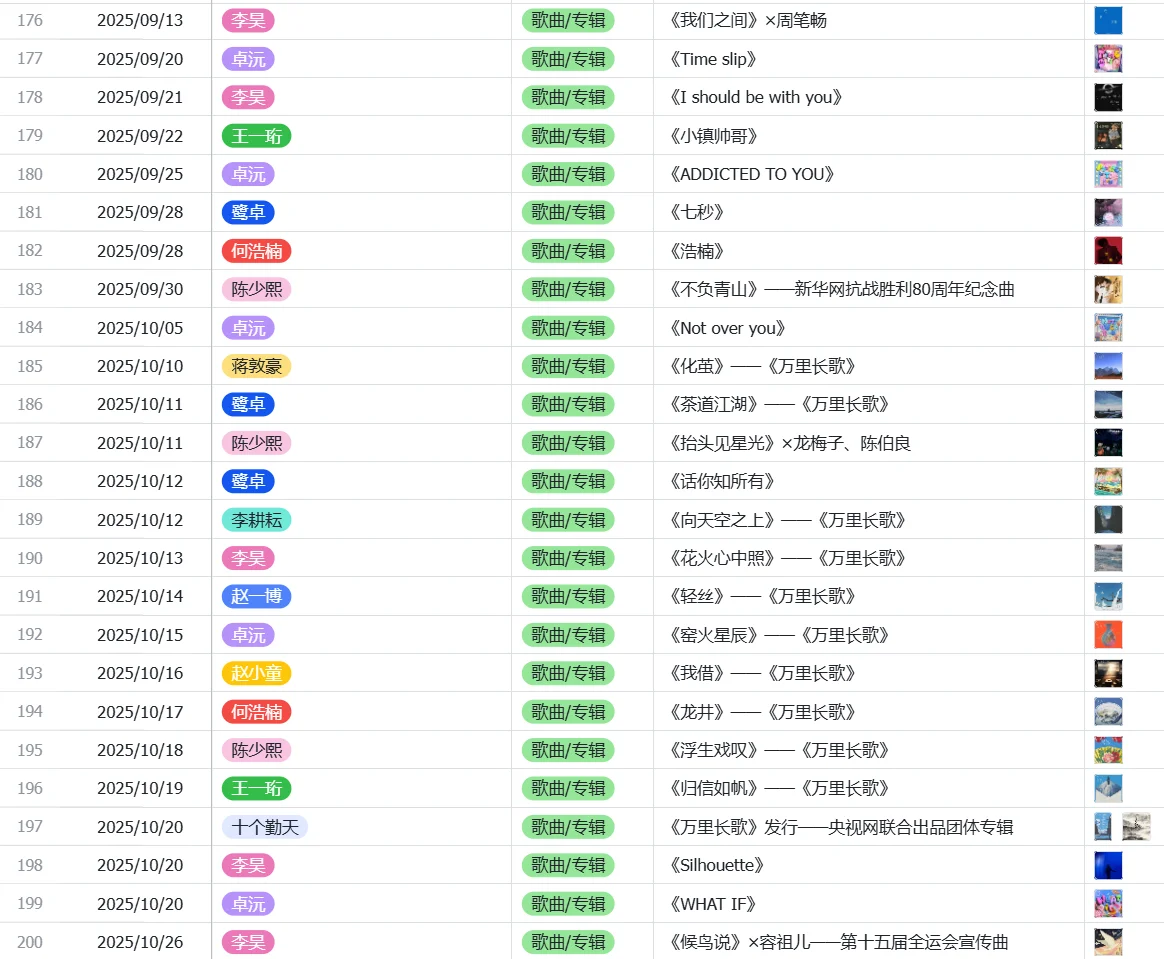Select row number 200
Viewport: 1164px width, 959px height.
[x=30, y=942]
